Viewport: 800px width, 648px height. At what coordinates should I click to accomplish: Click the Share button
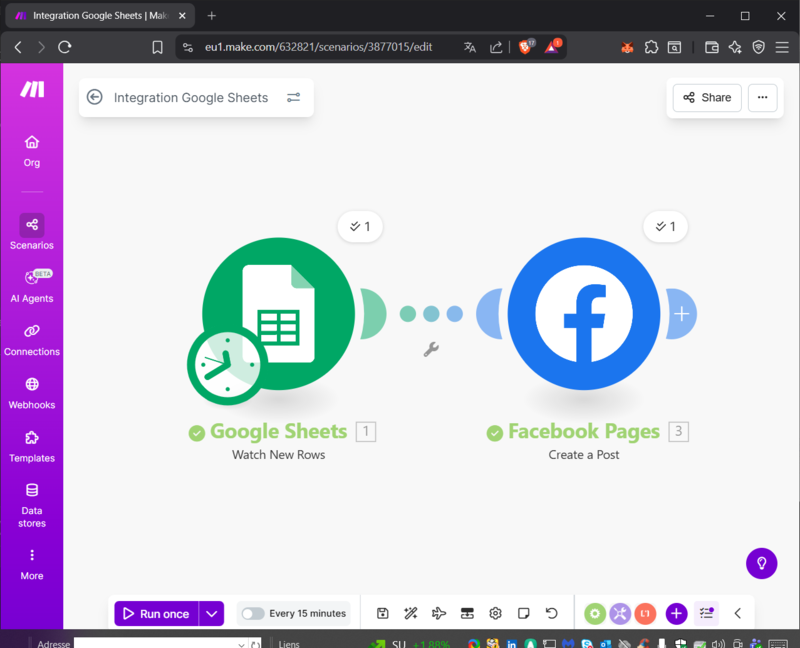[707, 97]
